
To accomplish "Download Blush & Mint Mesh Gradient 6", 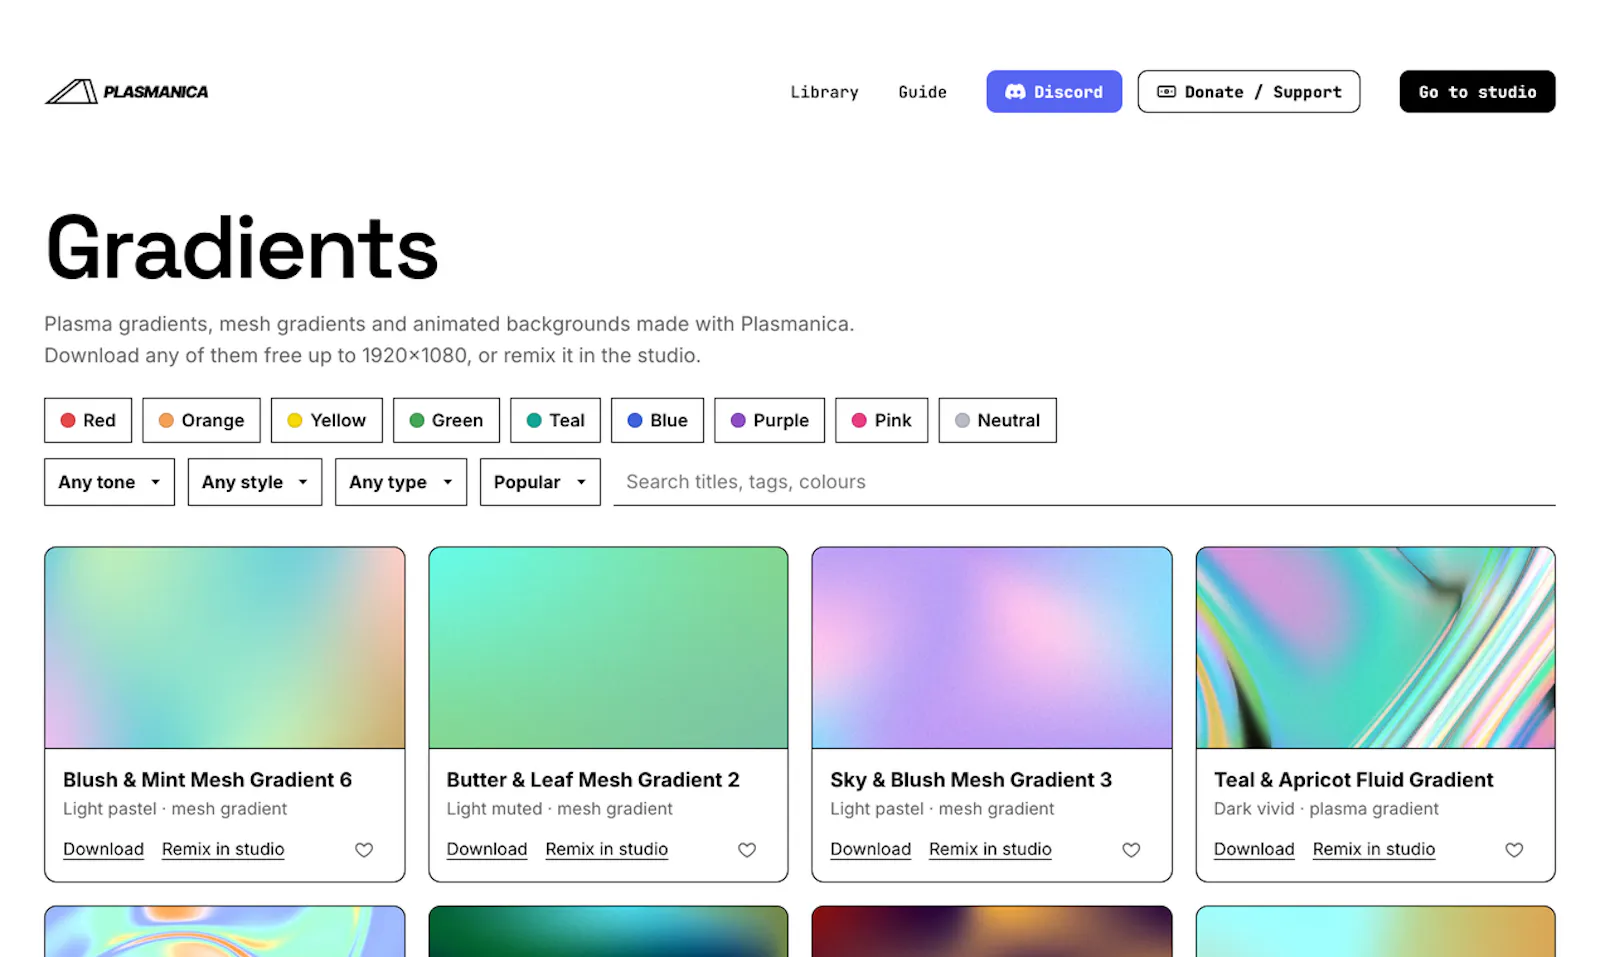I will point(103,849).
